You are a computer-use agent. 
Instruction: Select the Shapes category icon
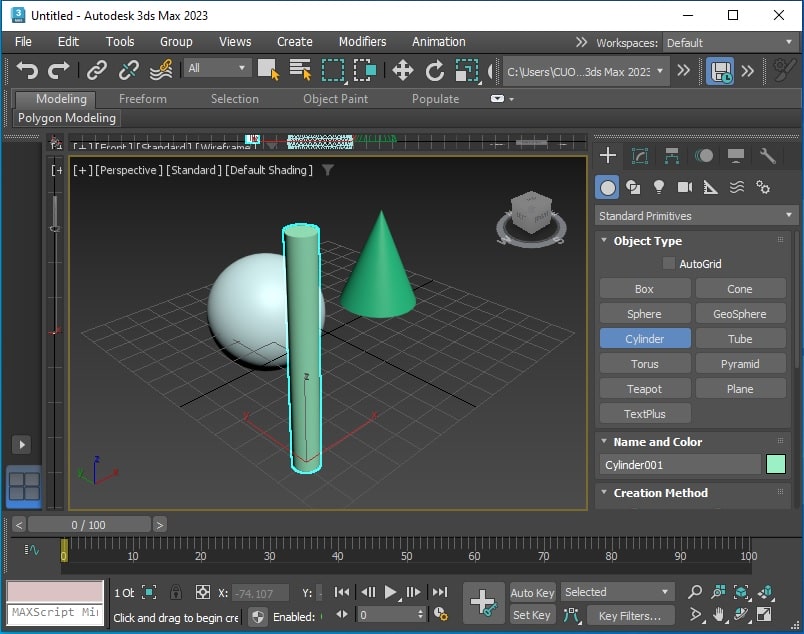(x=633, y=188)
